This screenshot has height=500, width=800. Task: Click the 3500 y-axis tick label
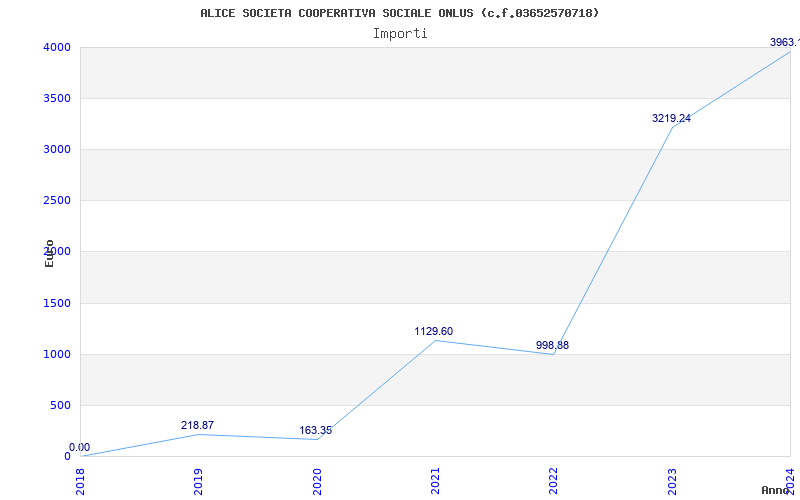coord(57,98)
